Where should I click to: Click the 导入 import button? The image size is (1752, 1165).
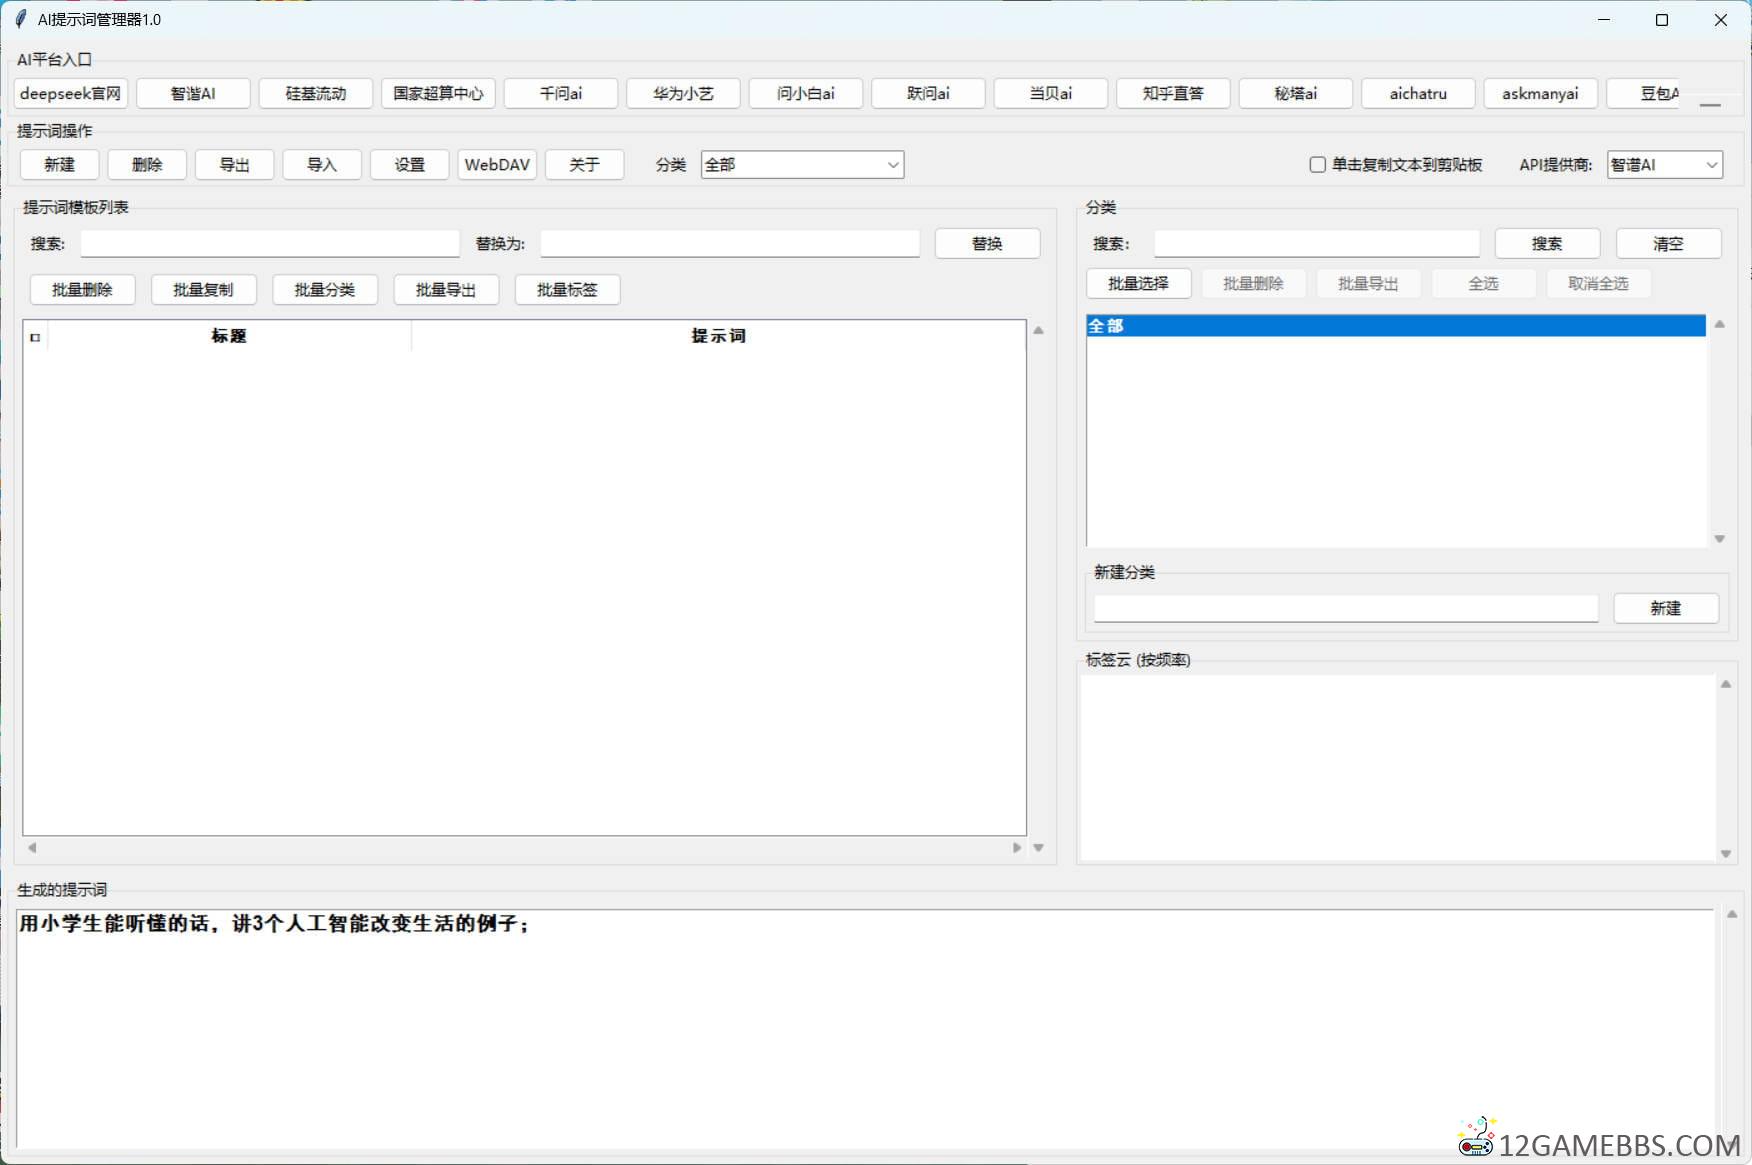point(322,164)
